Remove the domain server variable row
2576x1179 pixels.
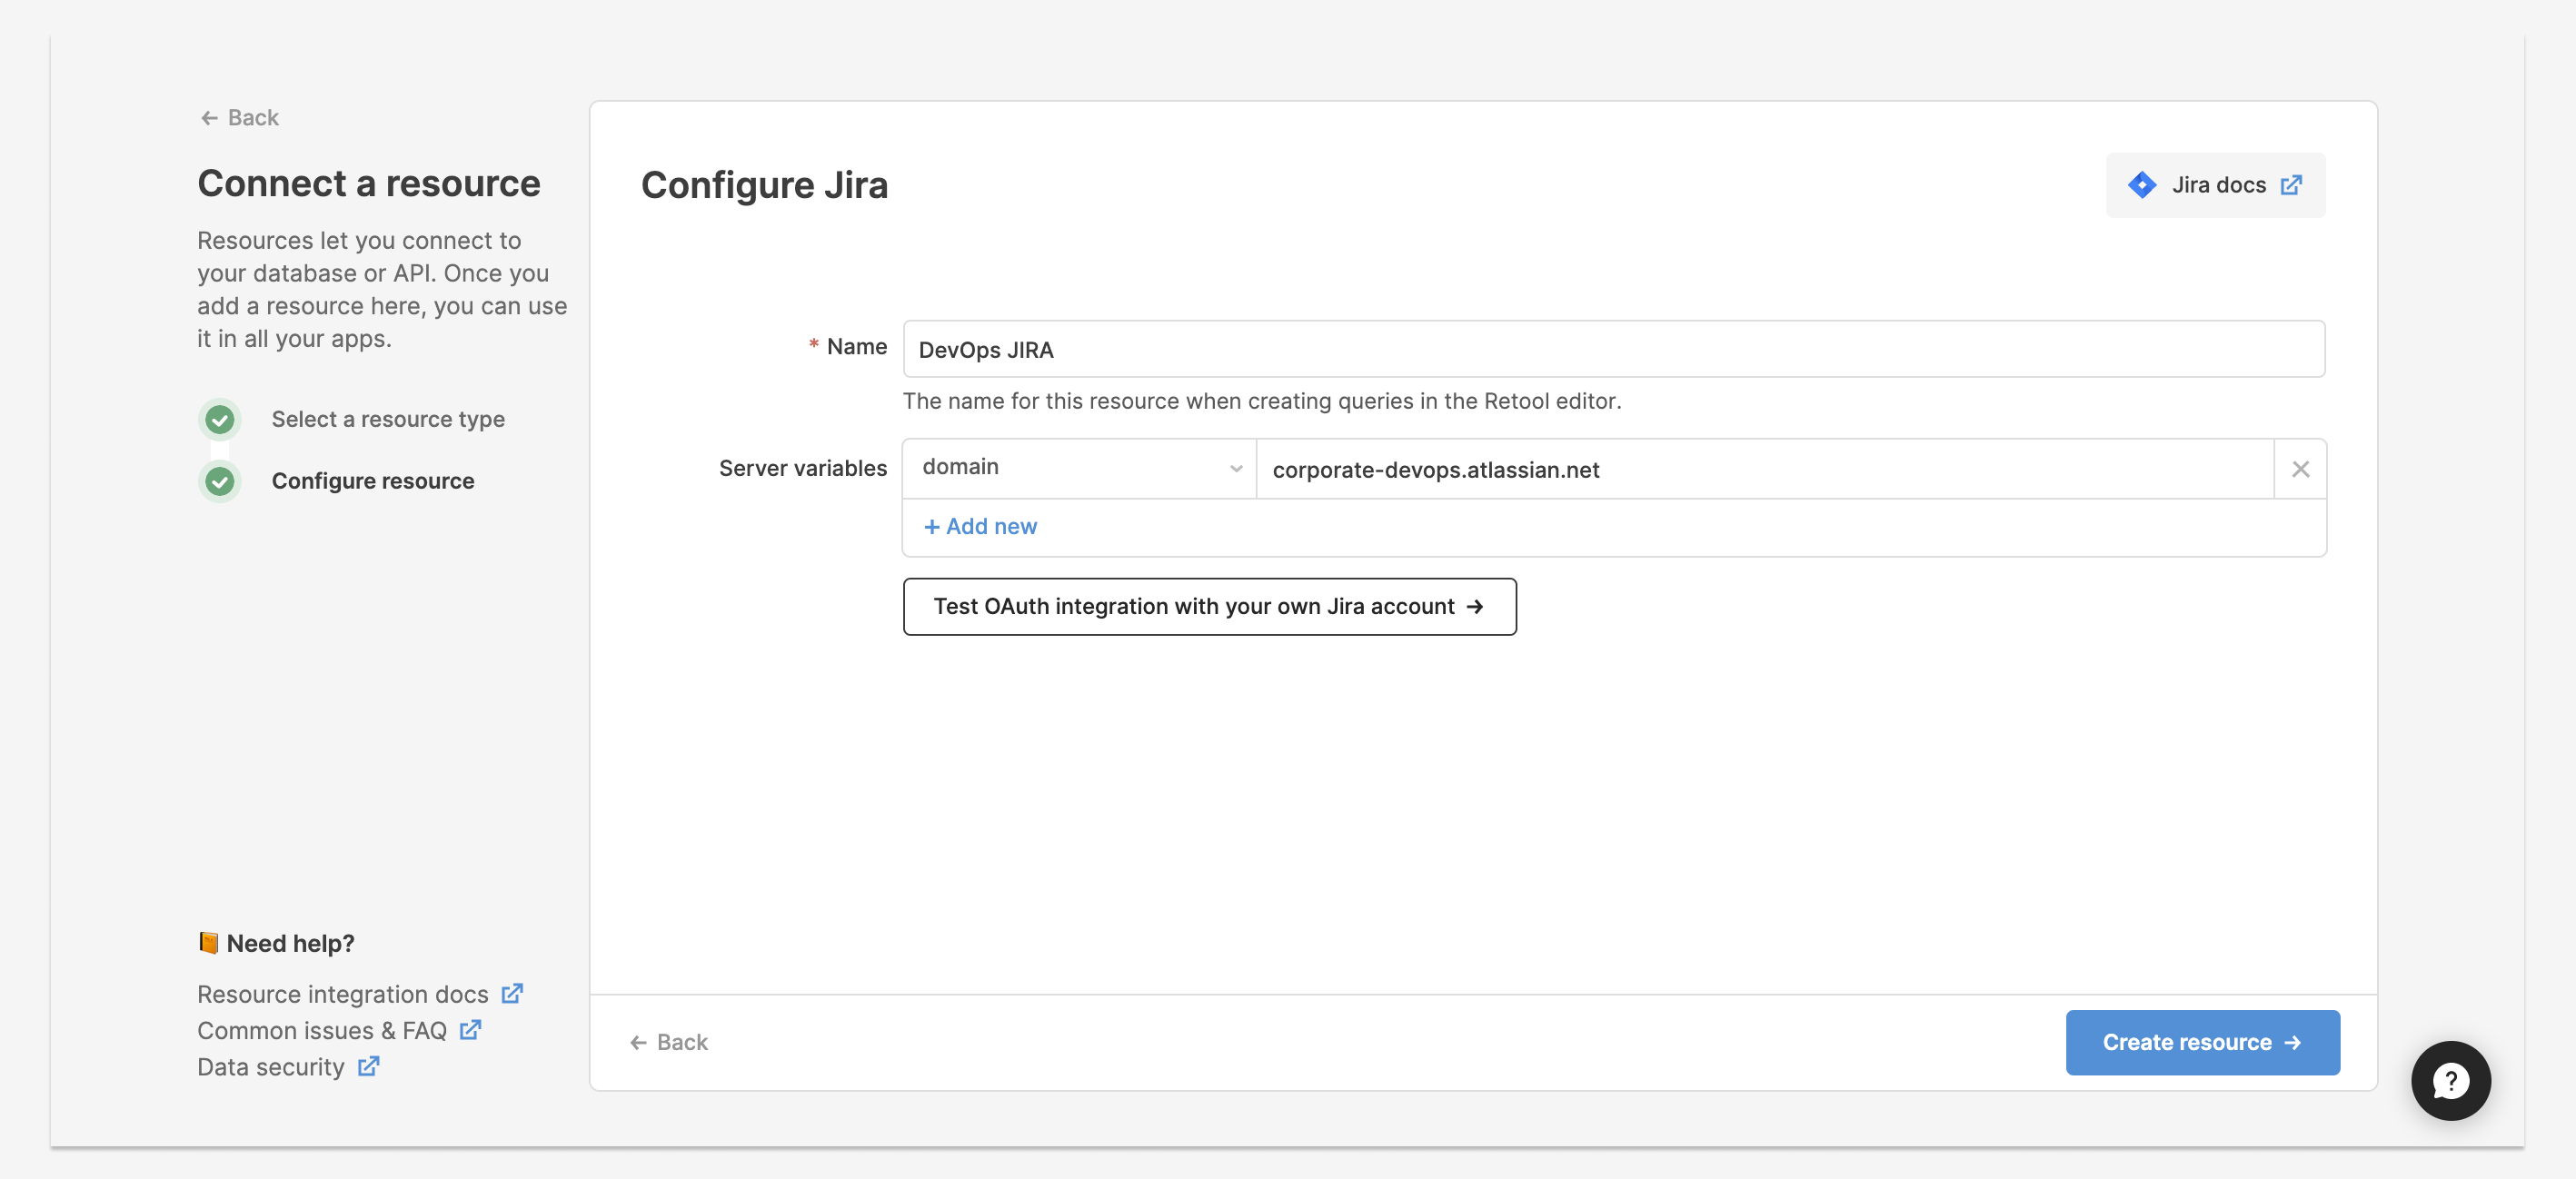2300,469
